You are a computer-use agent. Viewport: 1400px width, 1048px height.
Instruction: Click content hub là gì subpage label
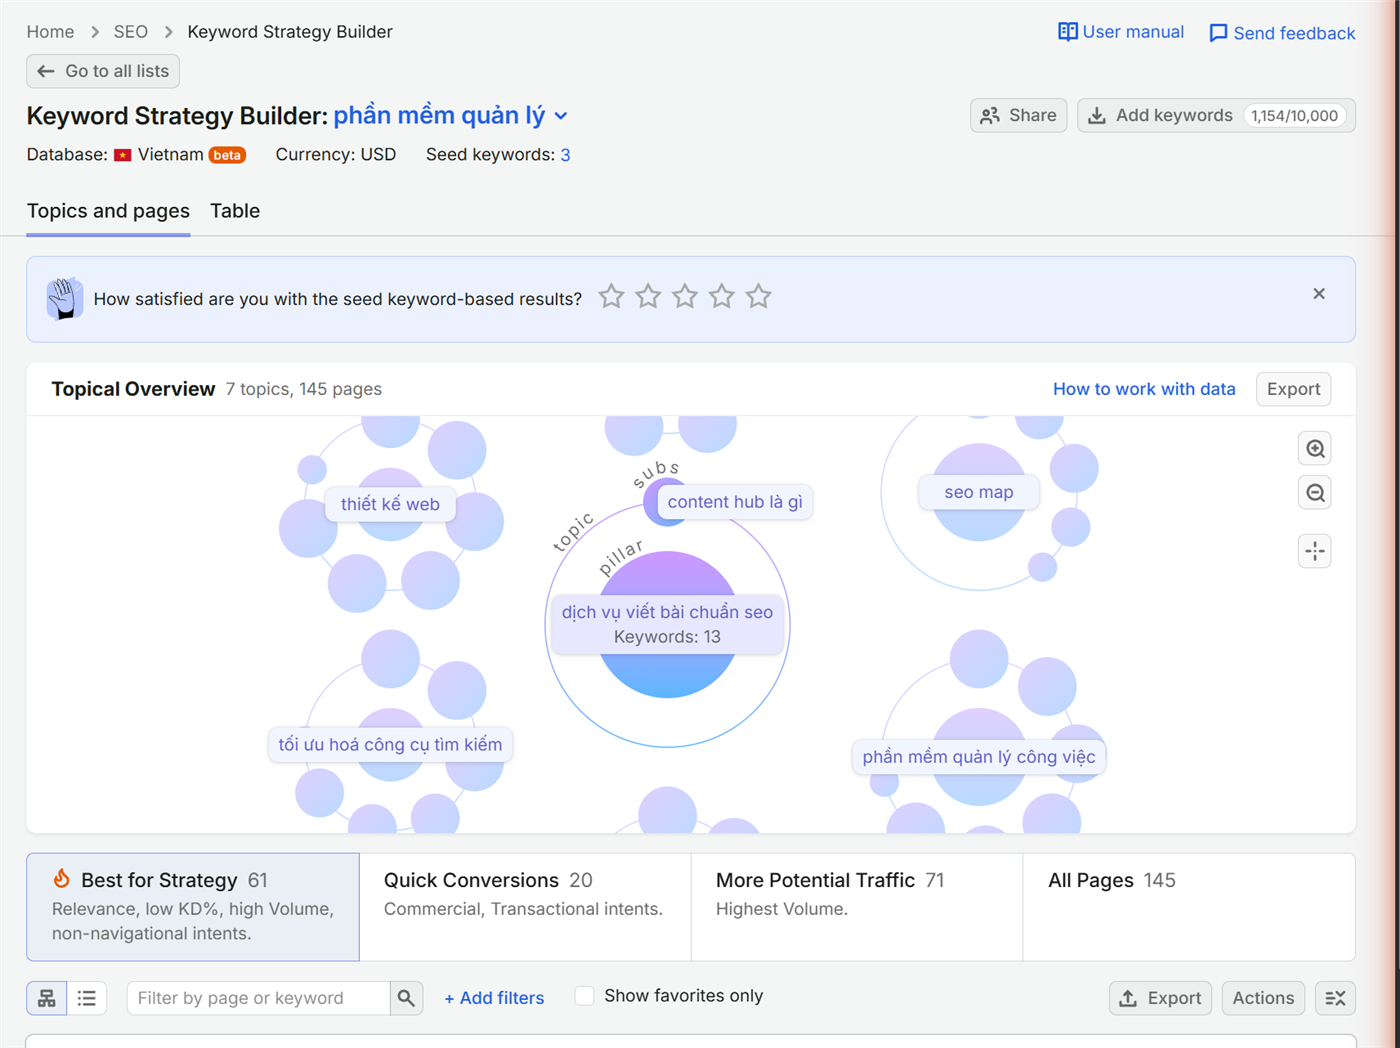click(735, 502)
